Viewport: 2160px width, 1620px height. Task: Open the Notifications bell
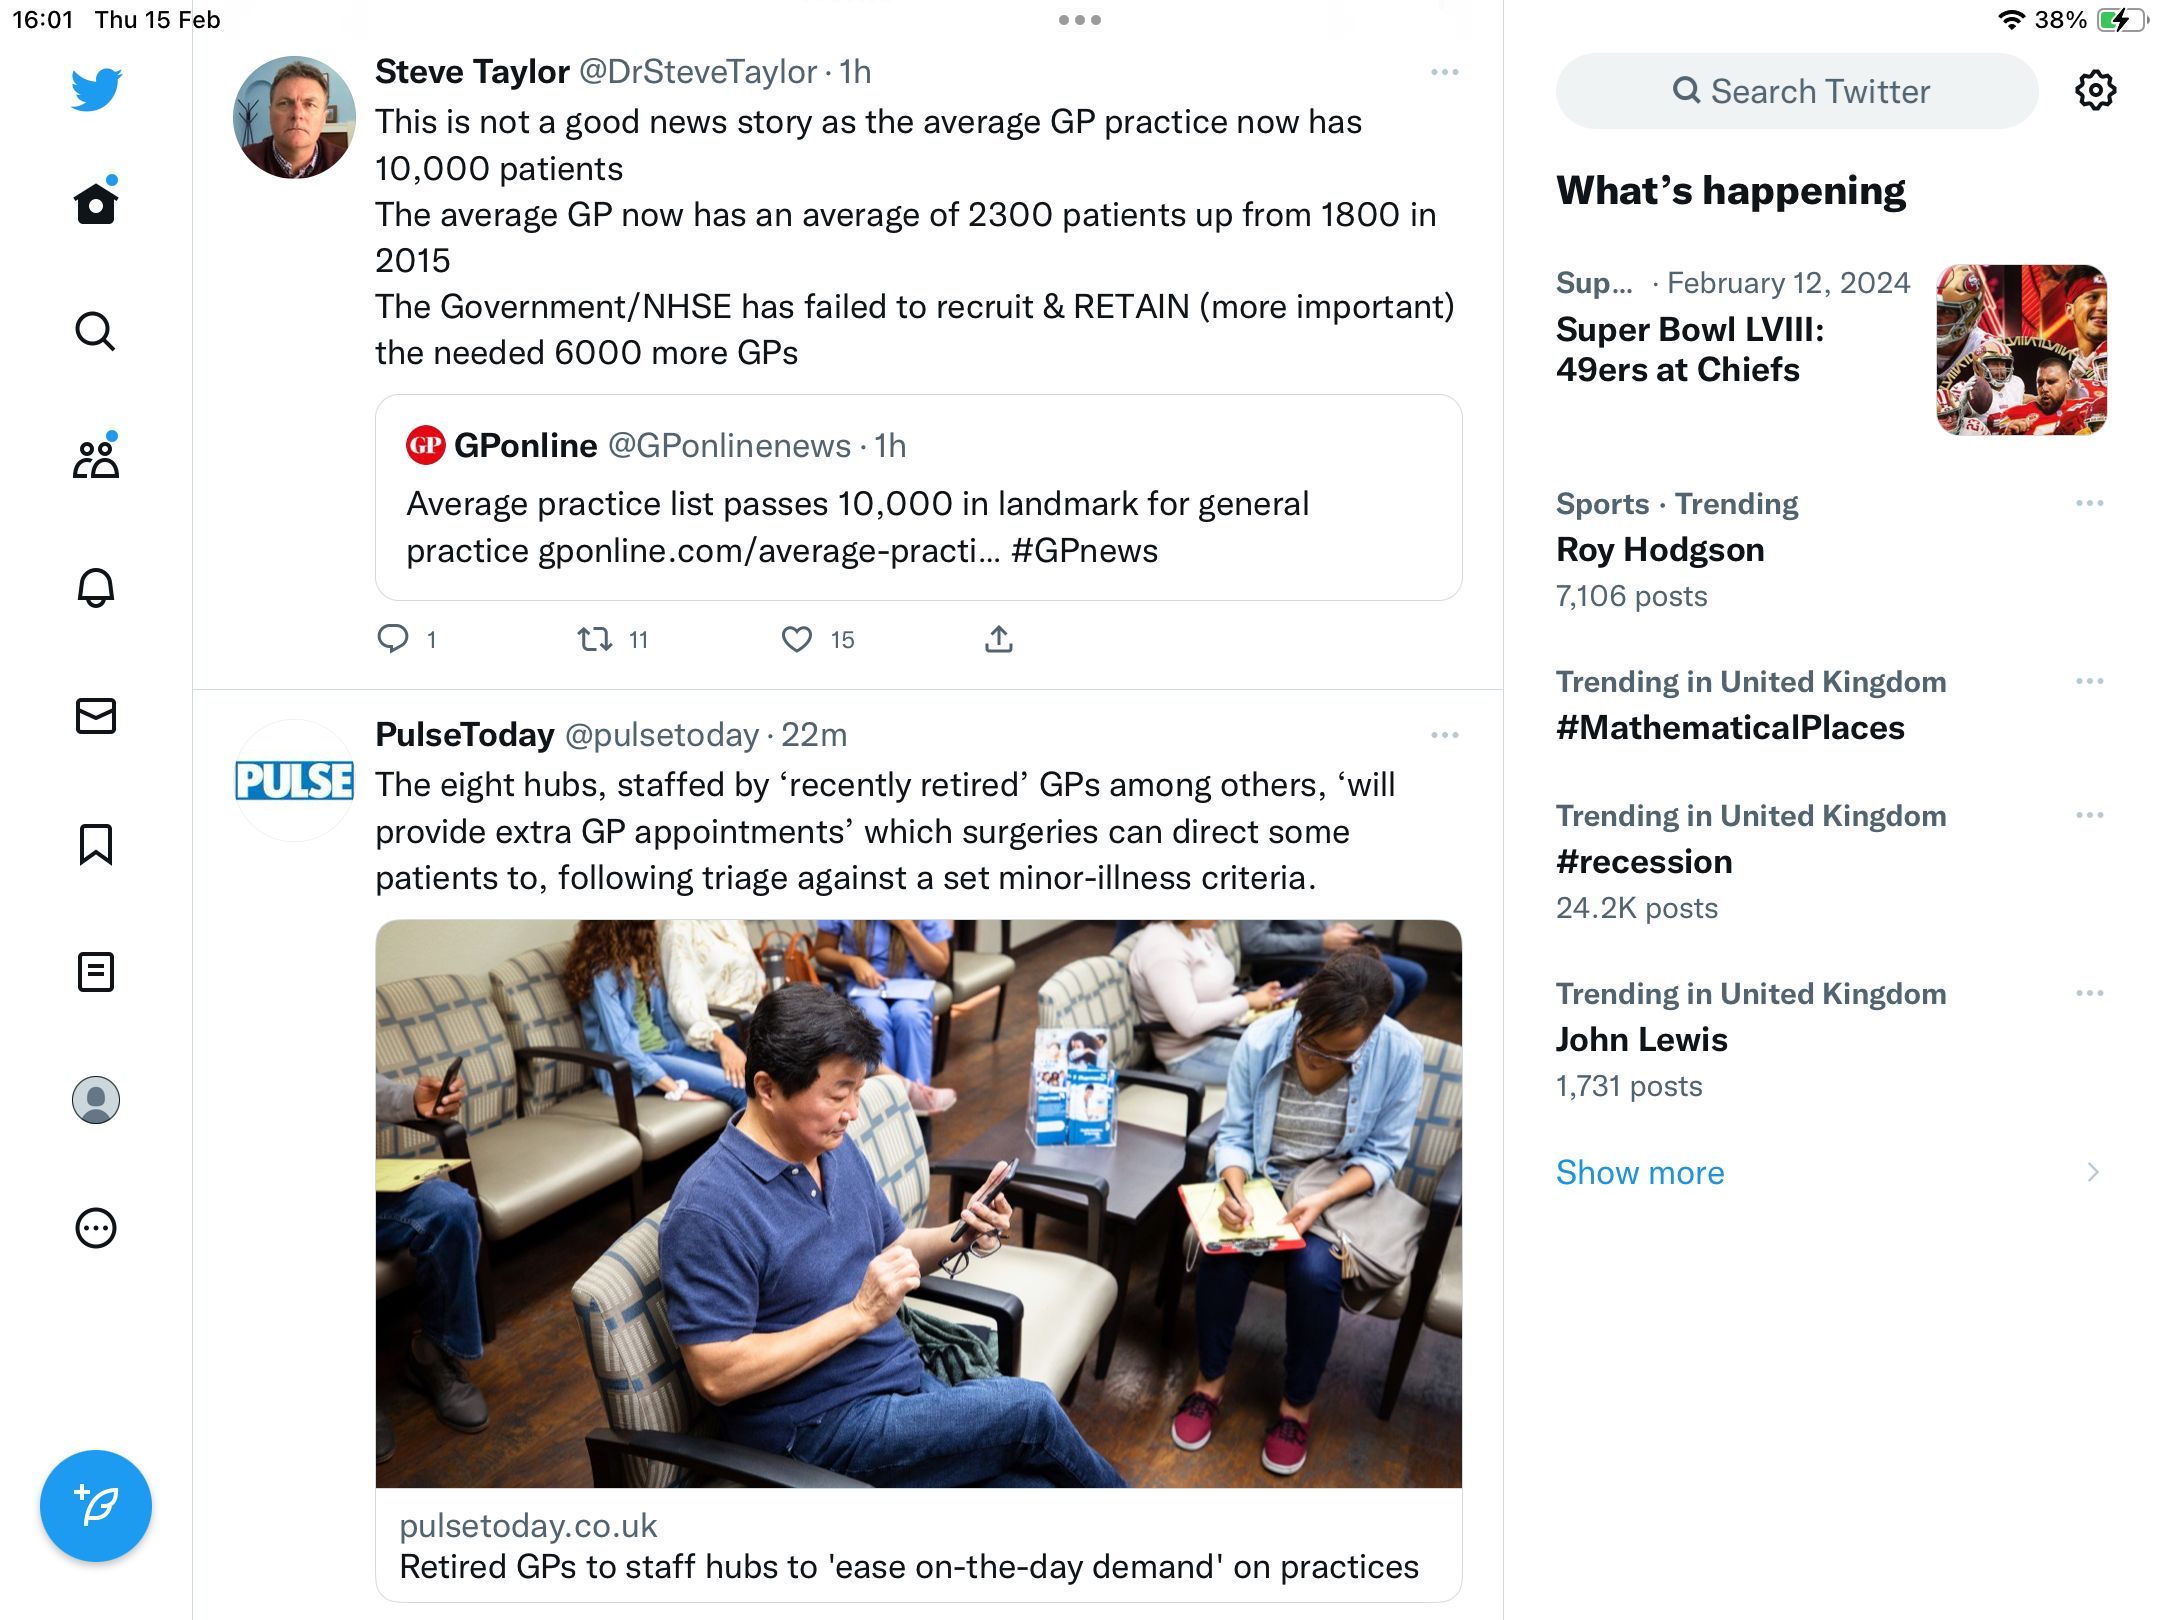click(96, 587)
